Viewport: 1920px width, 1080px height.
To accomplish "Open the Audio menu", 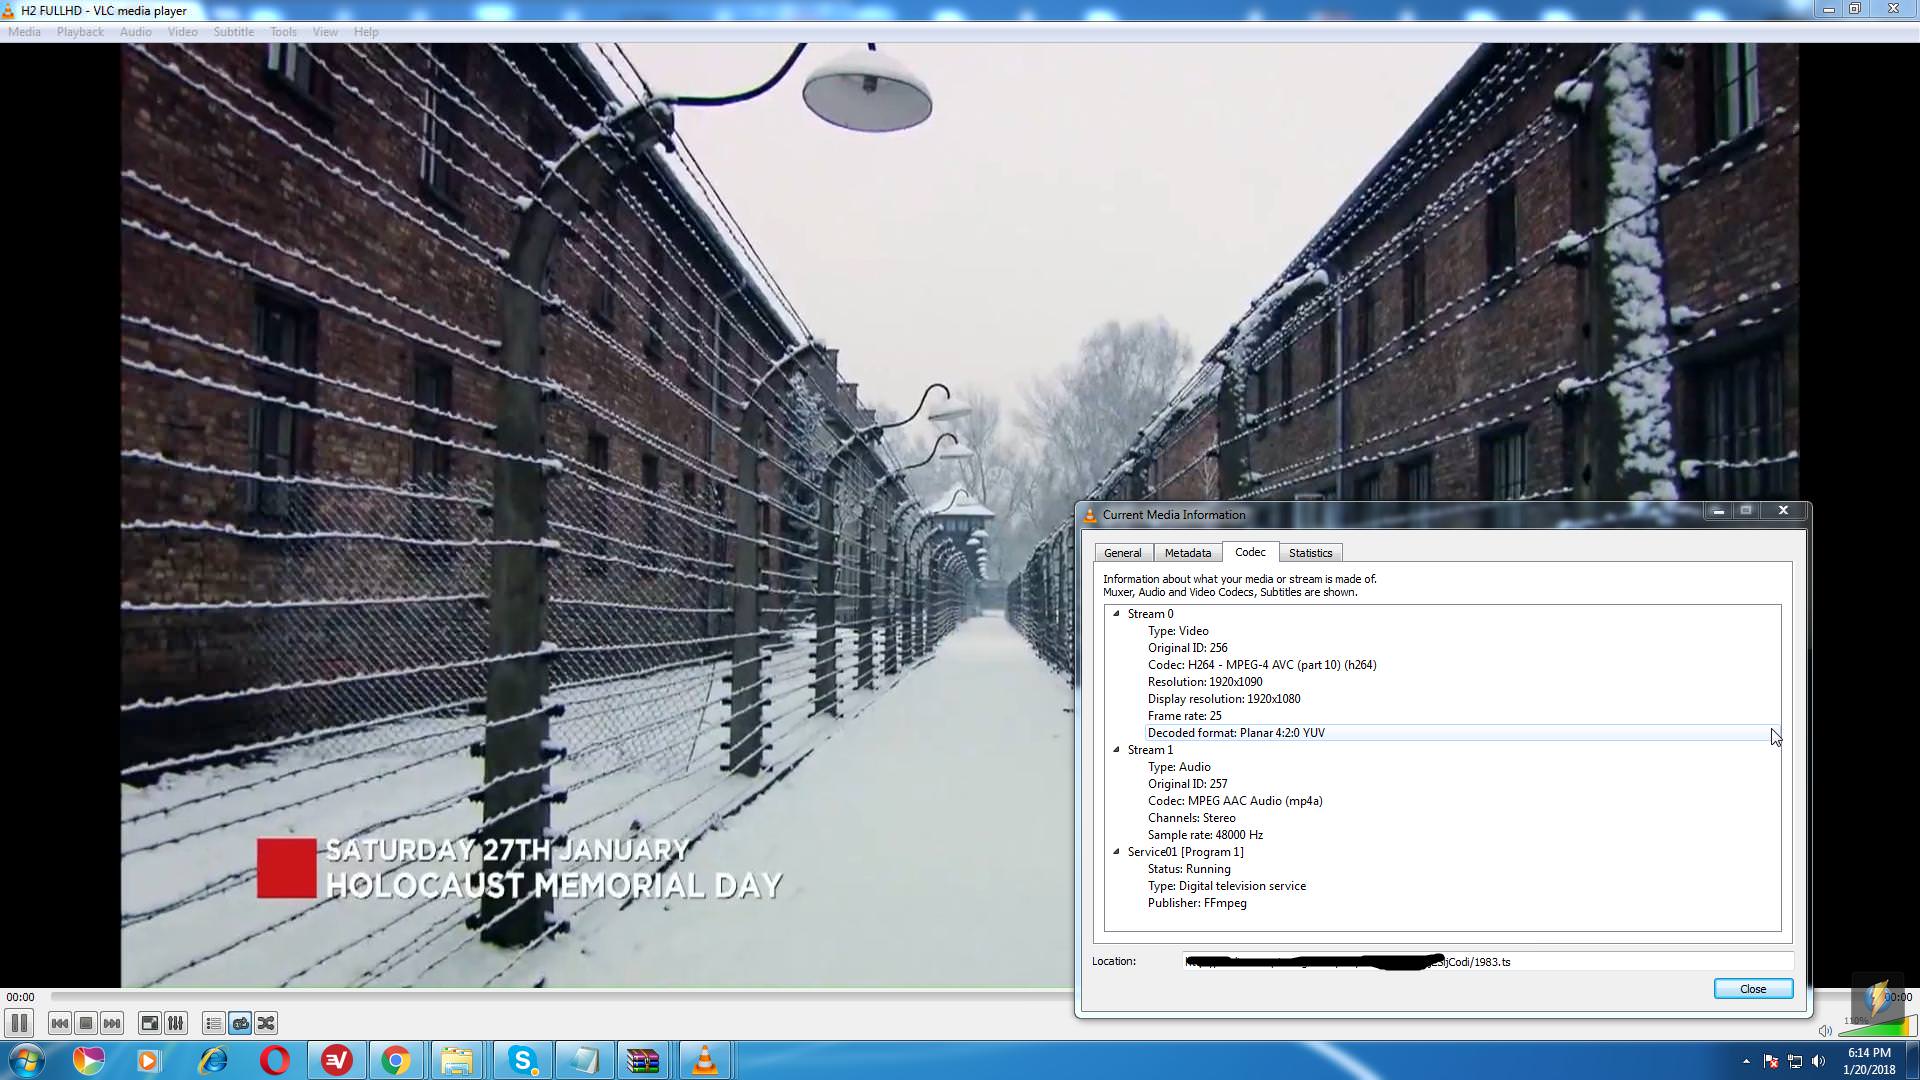I will pyautogui.click(x=136, y=32).
